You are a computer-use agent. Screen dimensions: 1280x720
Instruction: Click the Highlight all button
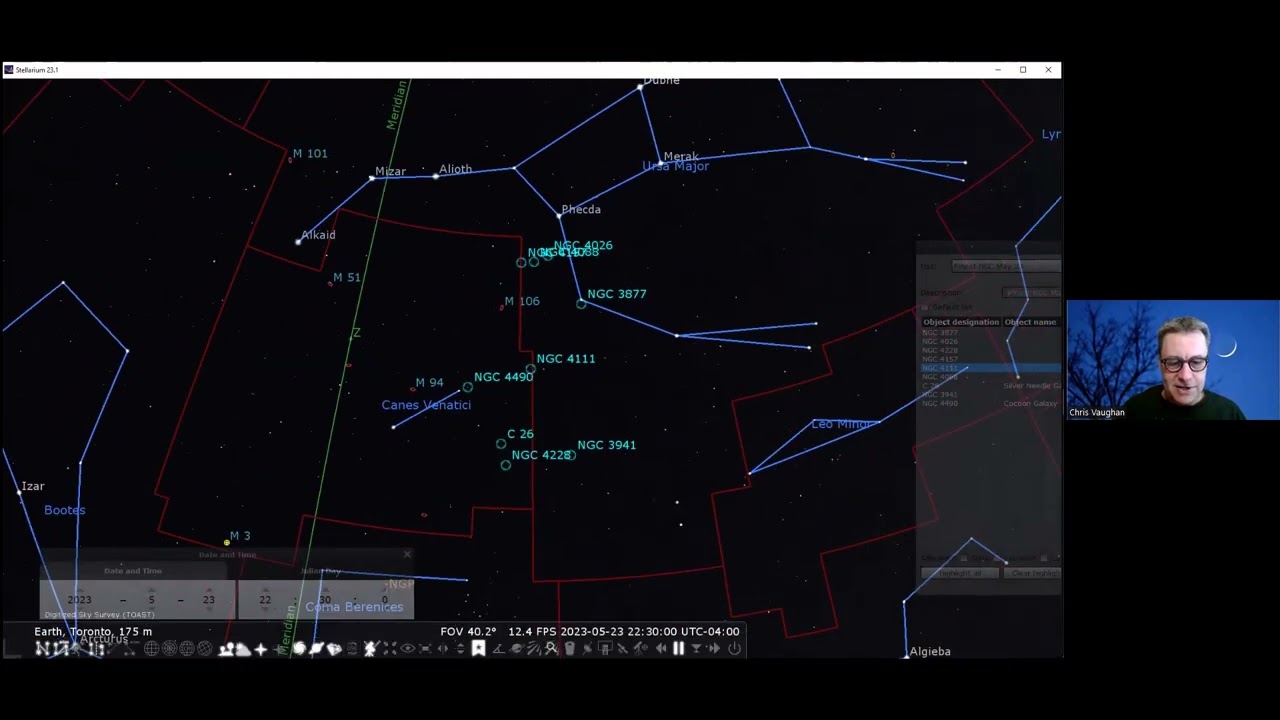click(x=959, y=573)
